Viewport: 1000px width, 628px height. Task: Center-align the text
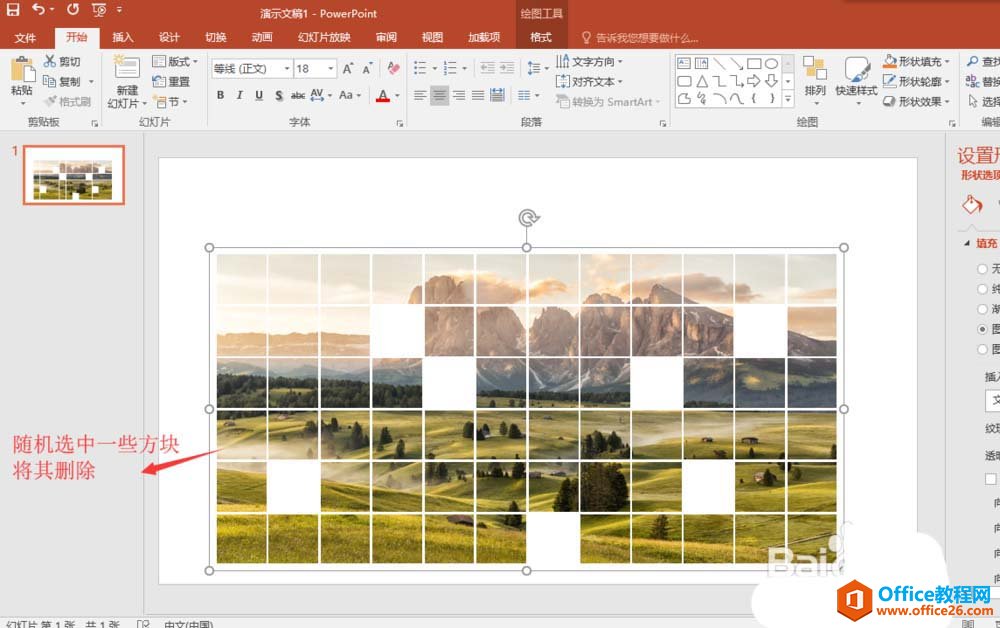point(439,96)
